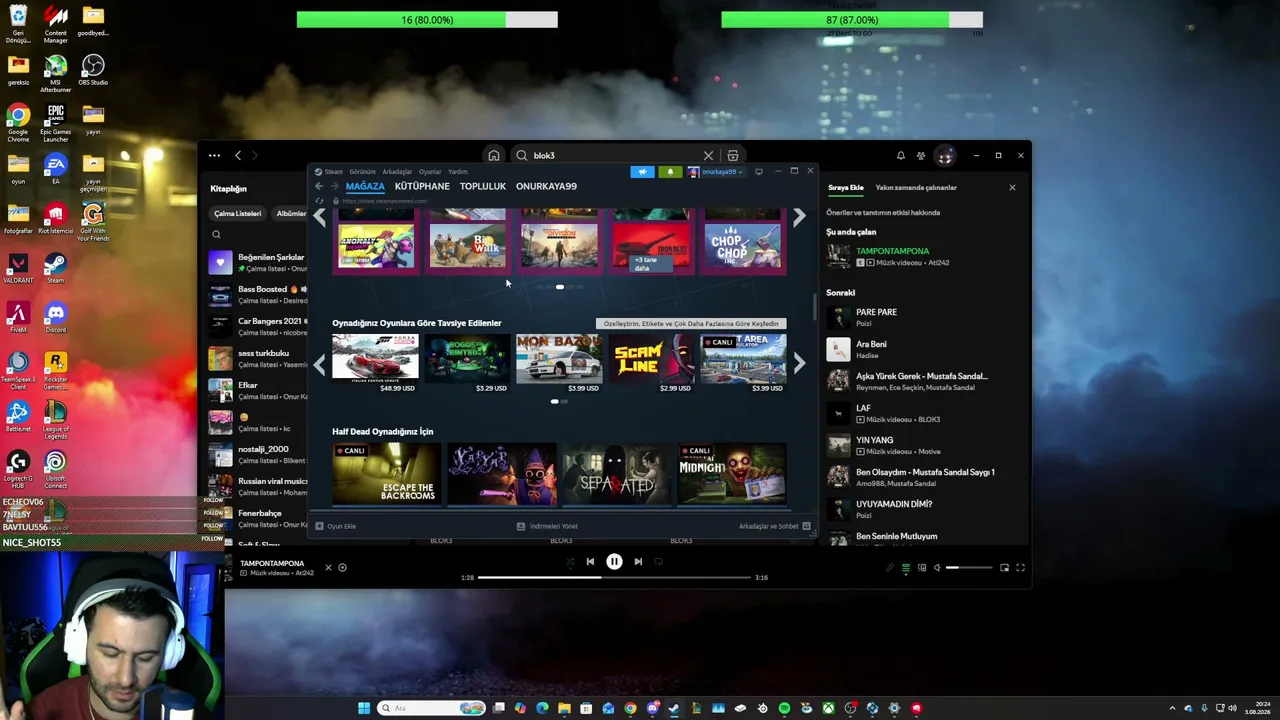
Task: Open Spotify friend activity icon
Action: (x=921, y=155)
